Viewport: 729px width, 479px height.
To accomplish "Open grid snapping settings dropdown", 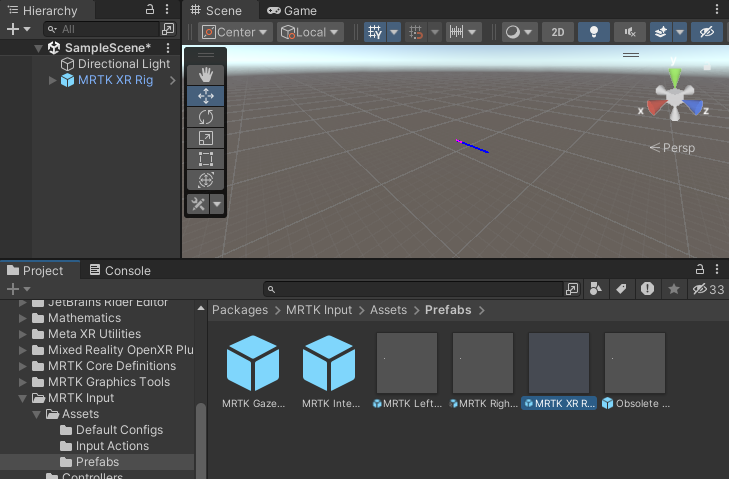I will point(435,32).
